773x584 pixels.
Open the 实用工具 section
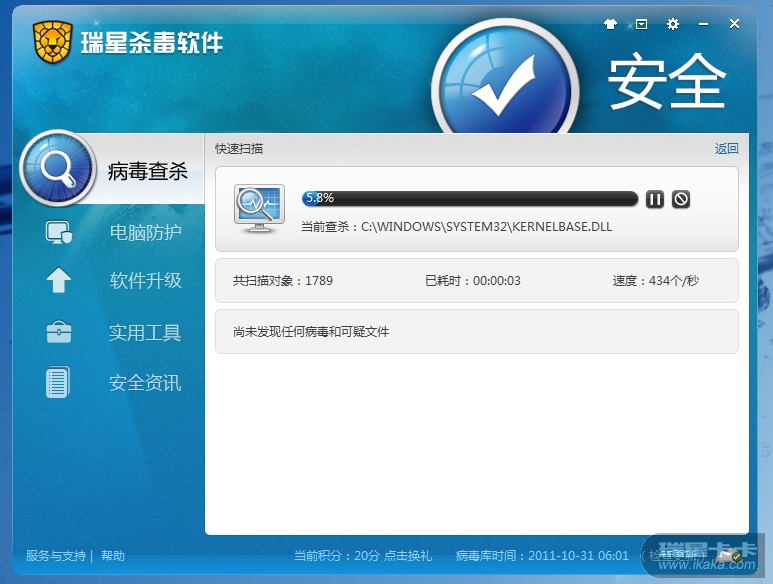click(145, 333)
